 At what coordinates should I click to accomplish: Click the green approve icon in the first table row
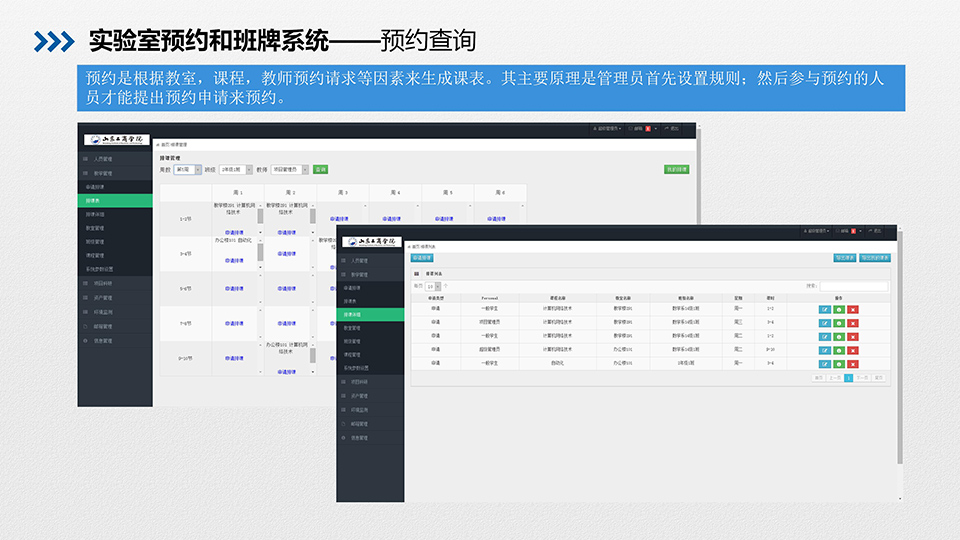click(x=839, y=310)
